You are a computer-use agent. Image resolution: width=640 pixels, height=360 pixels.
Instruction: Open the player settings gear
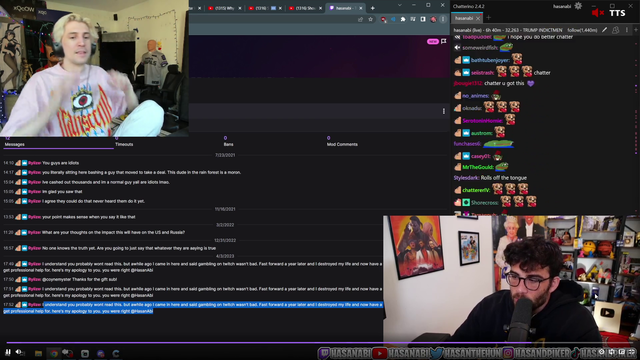coord(601,351)
